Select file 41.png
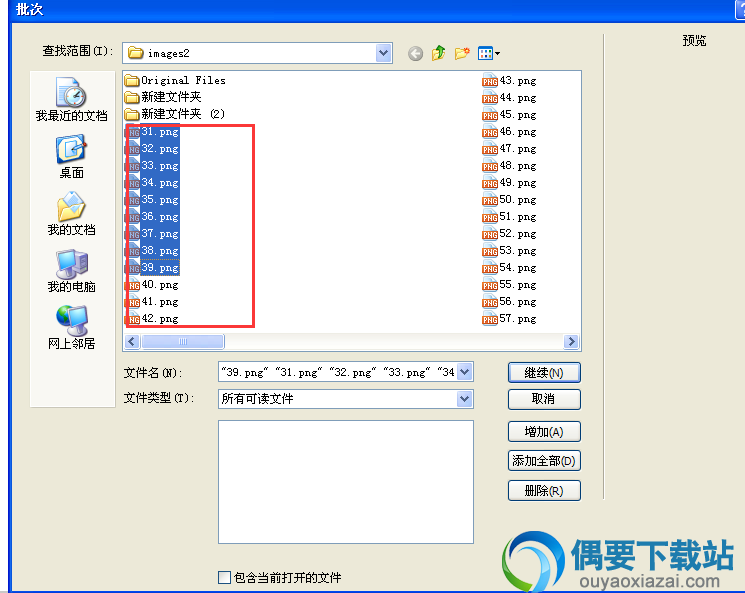The width and height of the screenshot is (745, 593). [x=153, y=302]
